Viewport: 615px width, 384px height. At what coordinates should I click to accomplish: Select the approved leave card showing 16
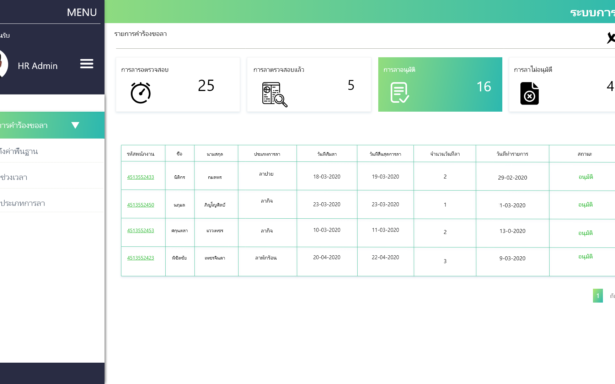pos(440,85)
